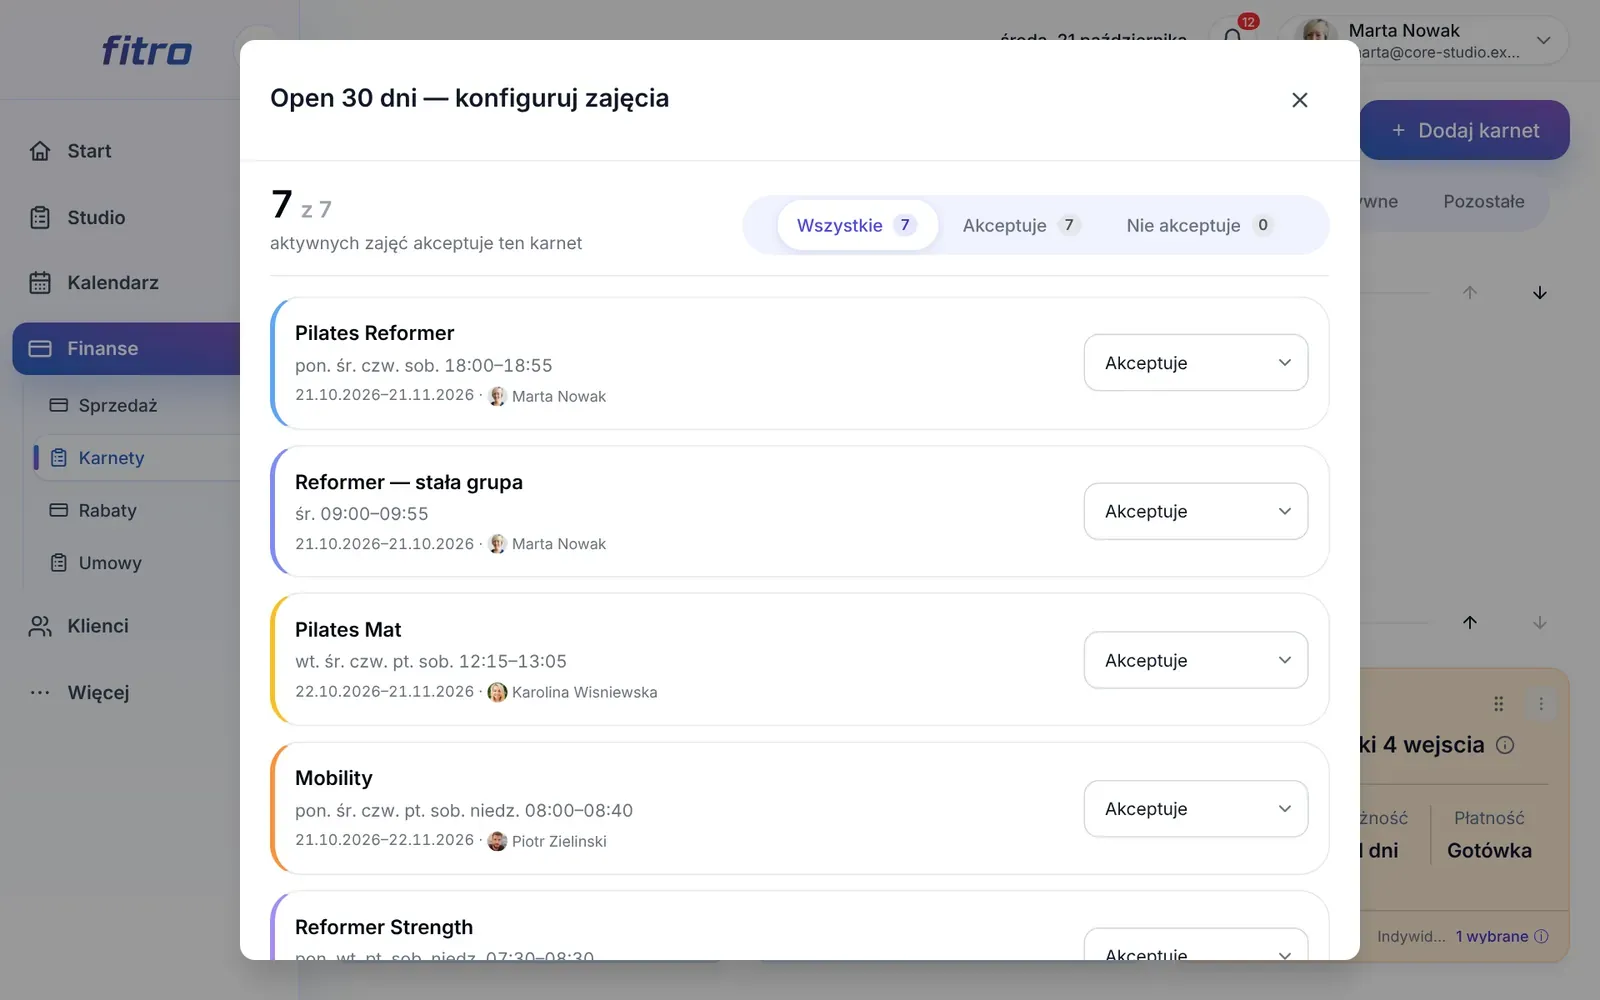The width and height of the screenshot is (1600, 1000).
Task: Open acceptance dropdown for Pilates Reformer
Action: (x=1196, y=363)
